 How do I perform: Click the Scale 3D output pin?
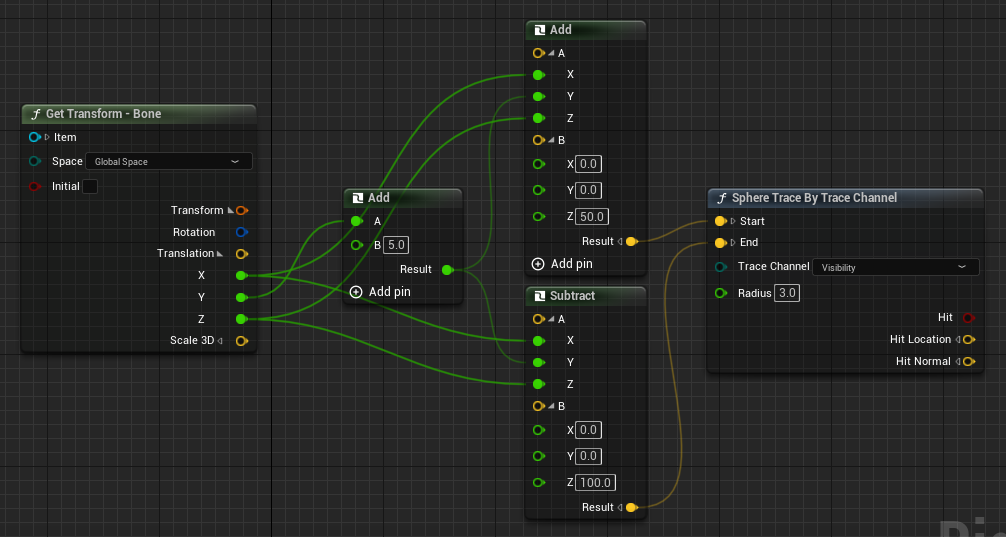point(242,341)
